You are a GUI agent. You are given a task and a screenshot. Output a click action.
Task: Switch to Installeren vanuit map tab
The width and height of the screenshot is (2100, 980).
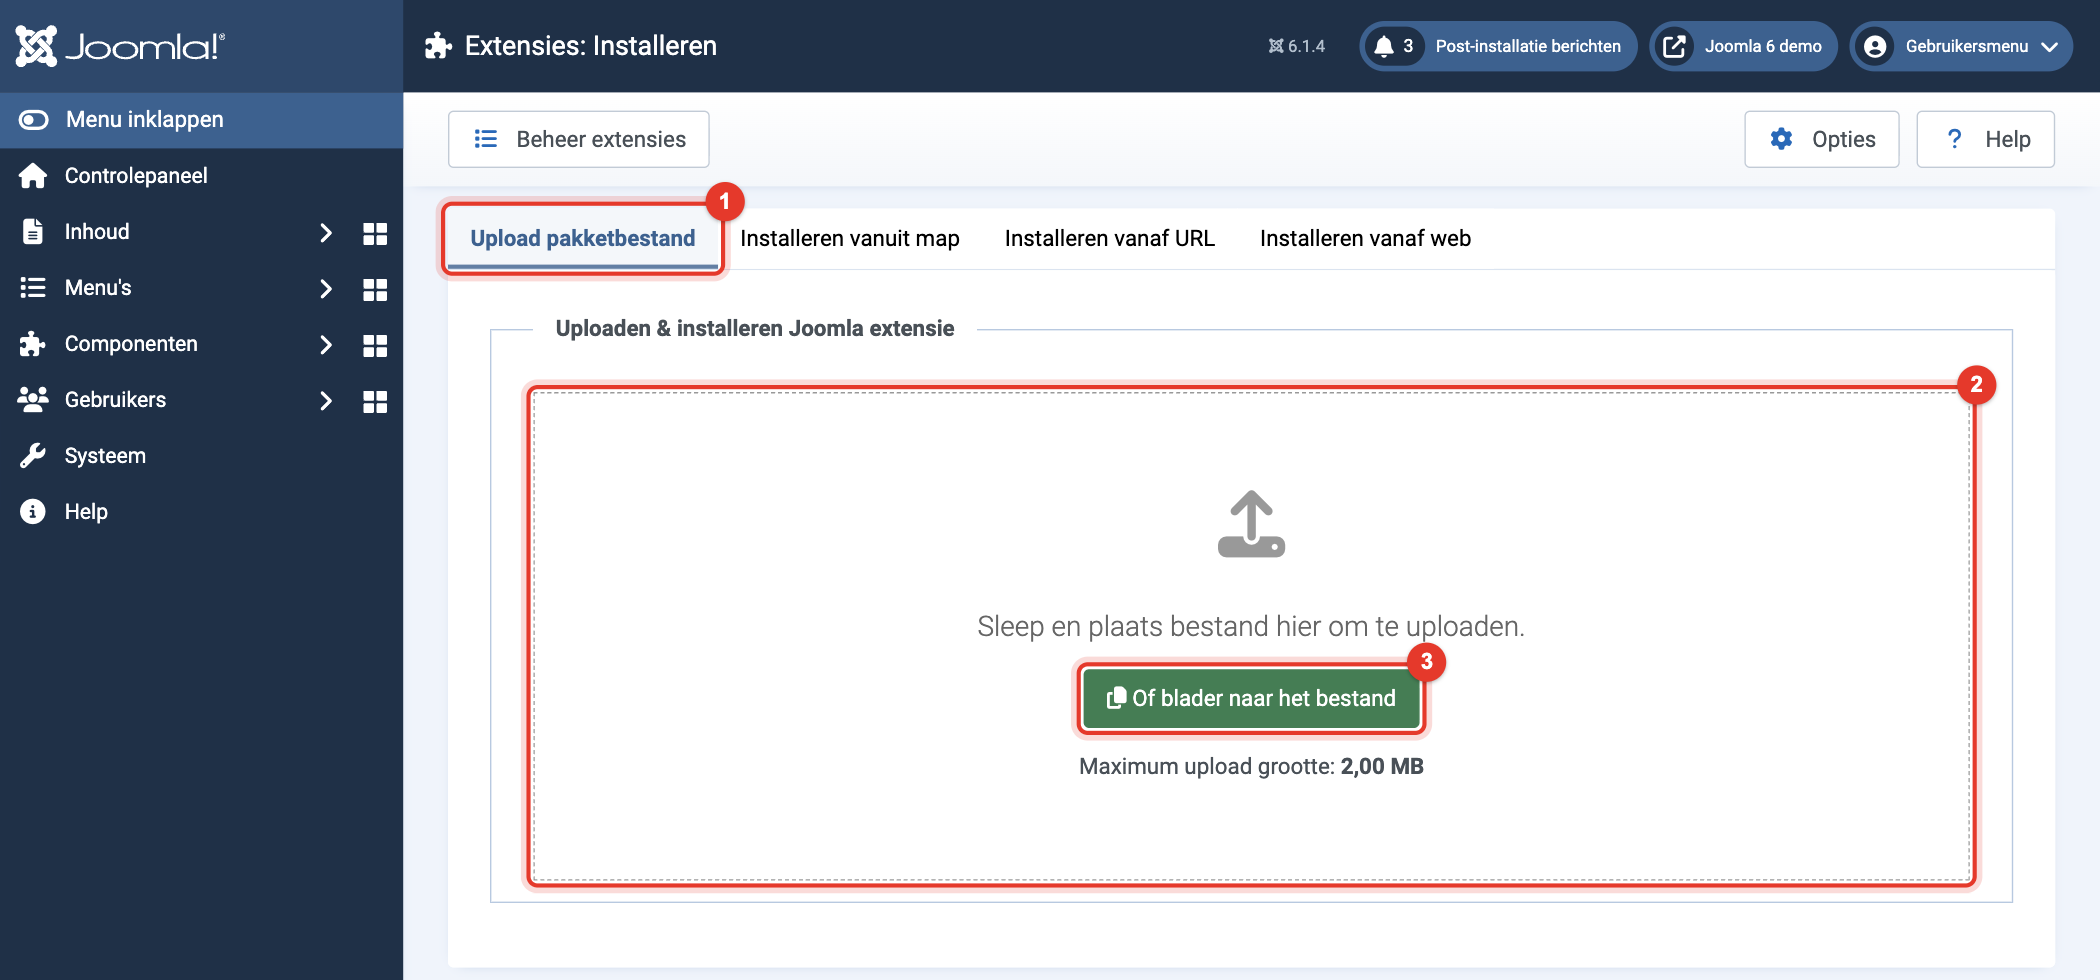click(x=850, y=238)
